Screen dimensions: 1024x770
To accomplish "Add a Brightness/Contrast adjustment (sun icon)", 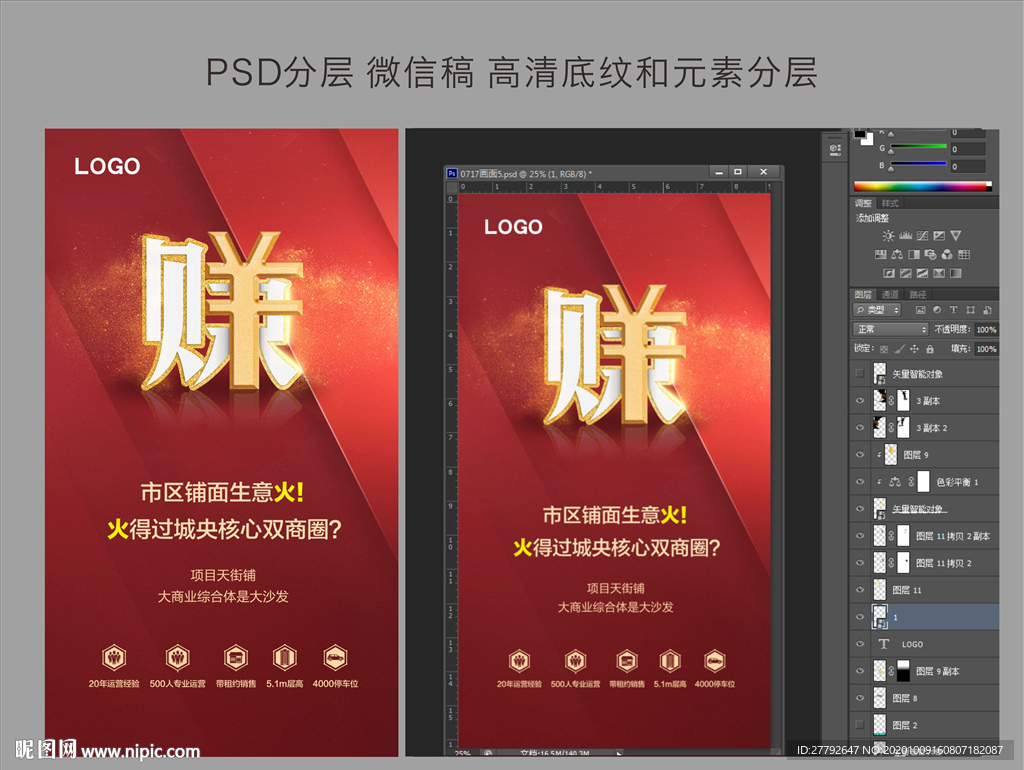I will pyautogui.click(x=888, y=236).
